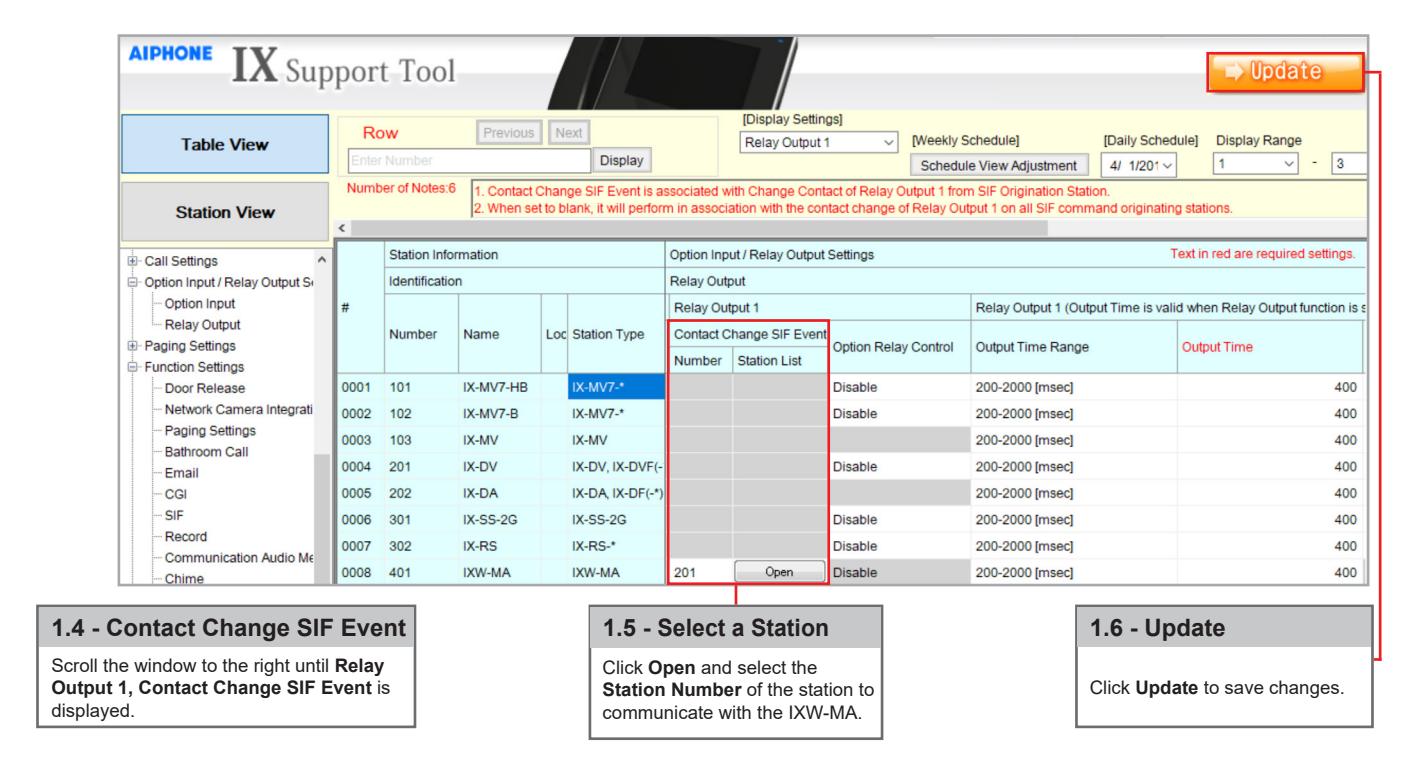Click the IX-DA, IX-DF station type cell
Viewport: 1421px width, 780px height.
point(614,491)
